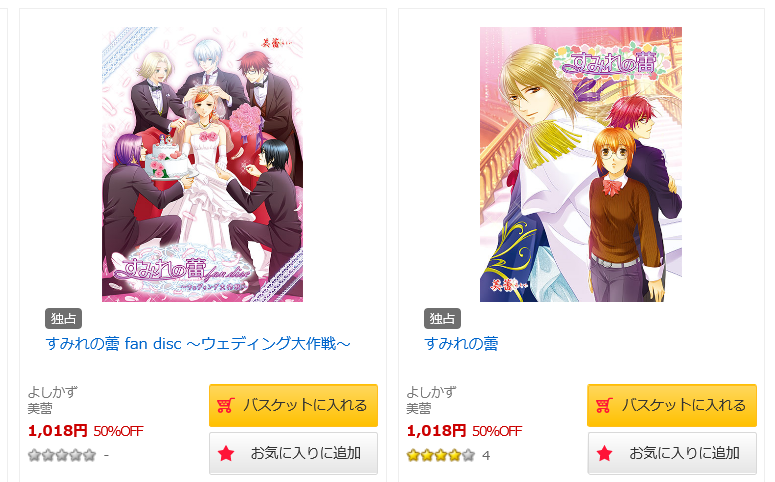The width and height of the screenshot is (775, 482).
Task: Add すみれの蕾 to favorites with お気に入りに追加
Action: [672, 453]
